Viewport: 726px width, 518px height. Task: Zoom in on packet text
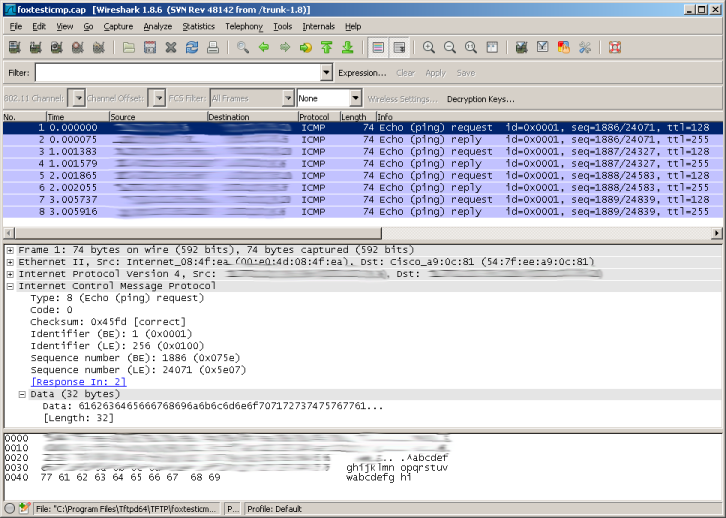(x=429, y=47)
